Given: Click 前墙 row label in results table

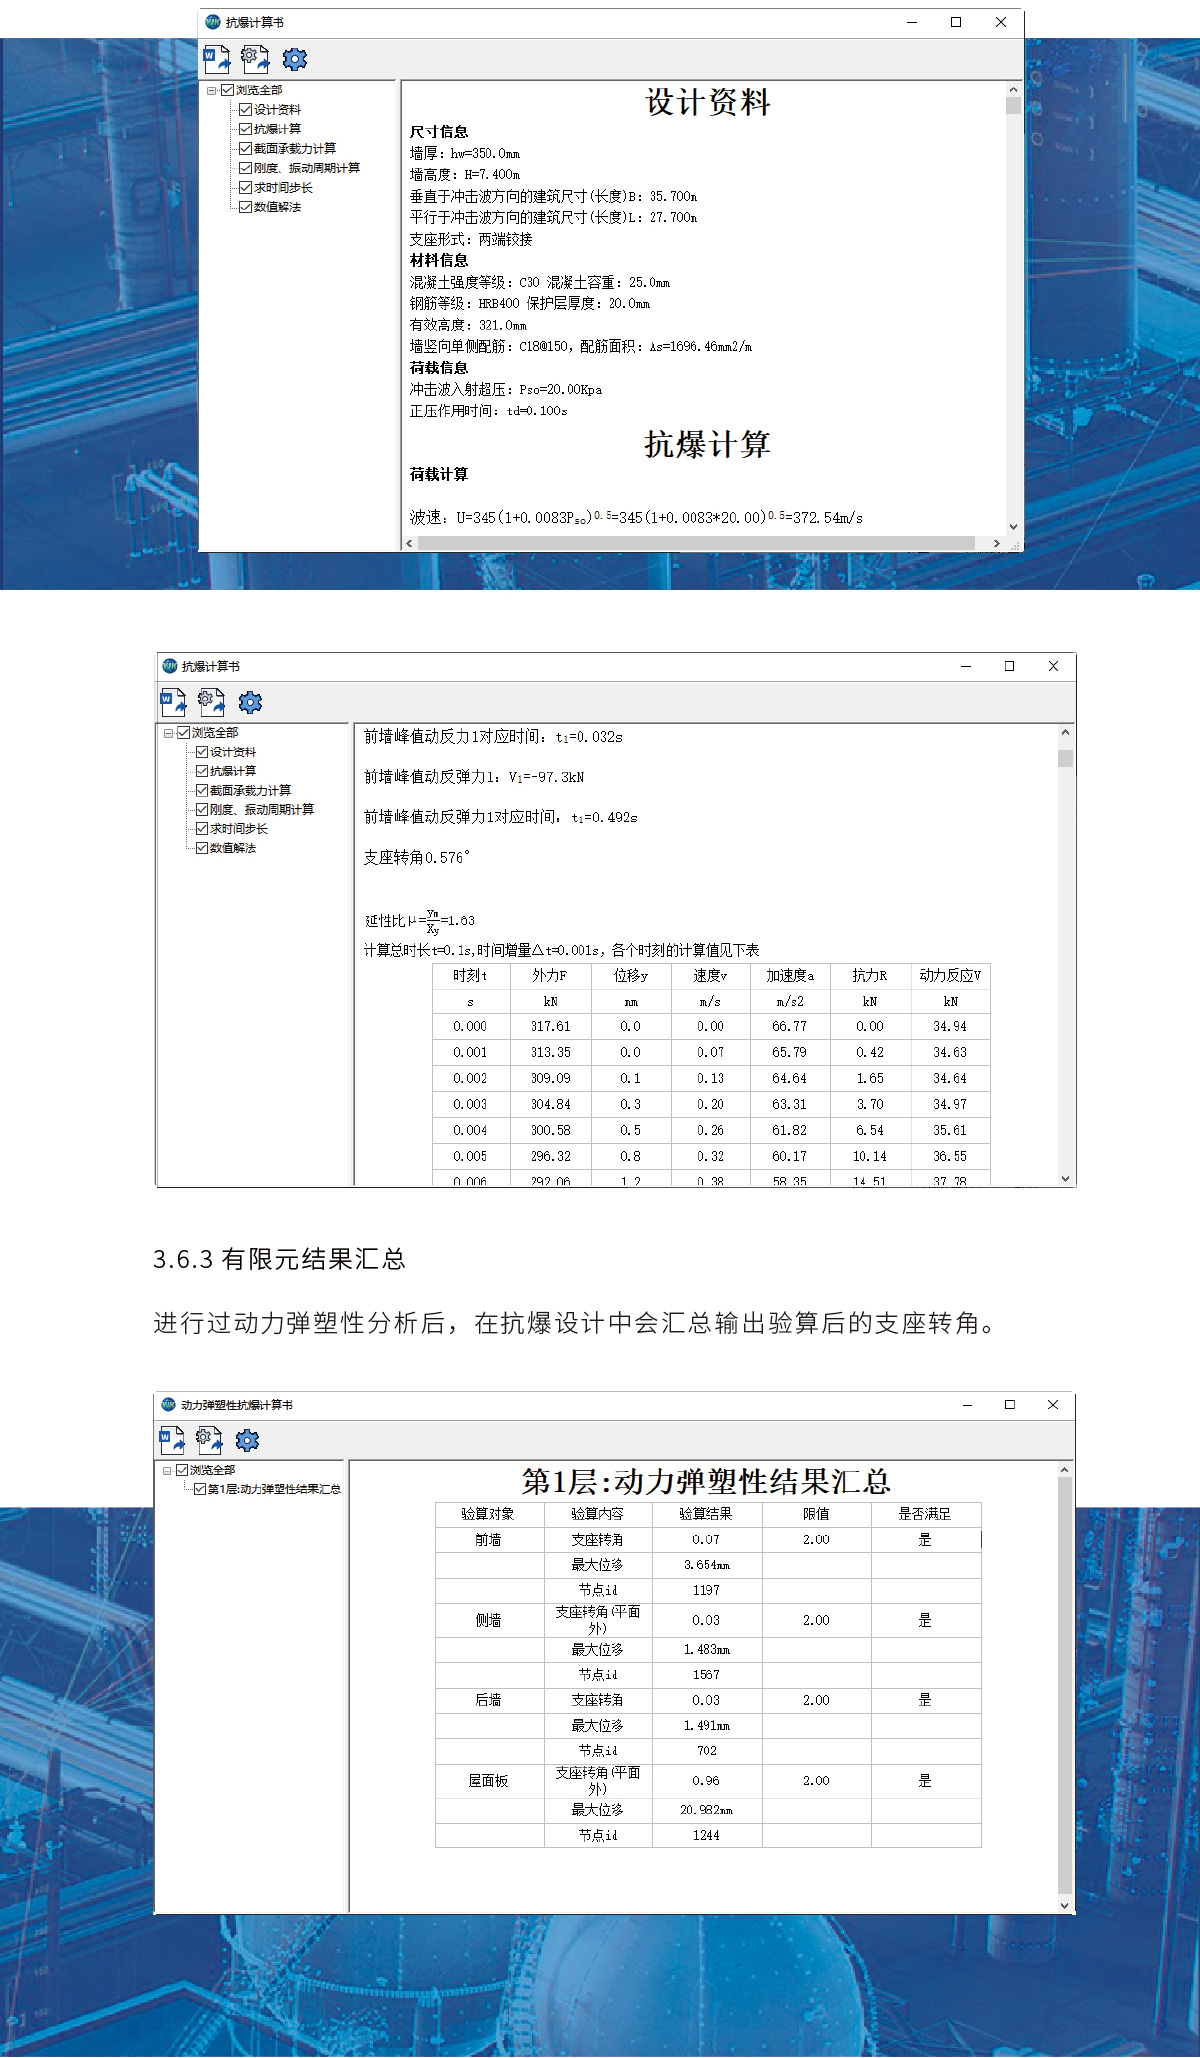Looking at the screenshot, I should click(x=488, y=1540).
